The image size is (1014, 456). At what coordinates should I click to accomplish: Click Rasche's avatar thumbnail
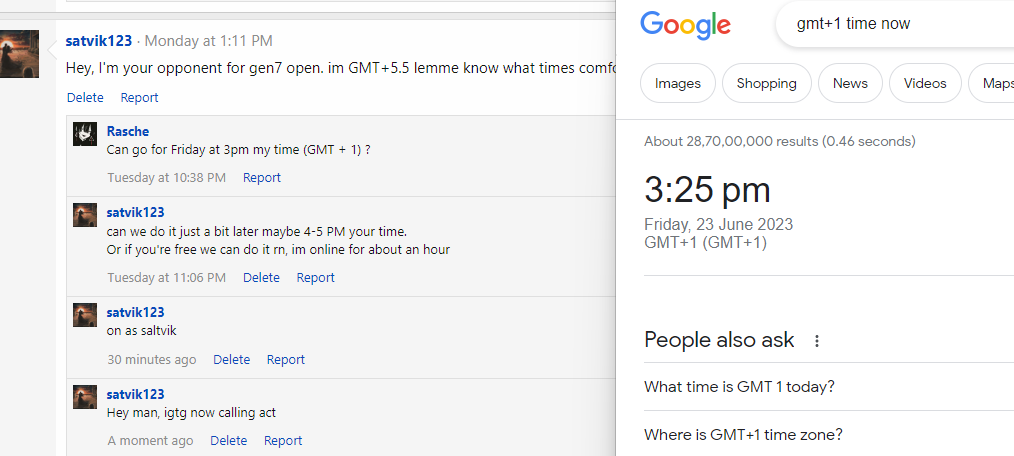pos(85,133)
